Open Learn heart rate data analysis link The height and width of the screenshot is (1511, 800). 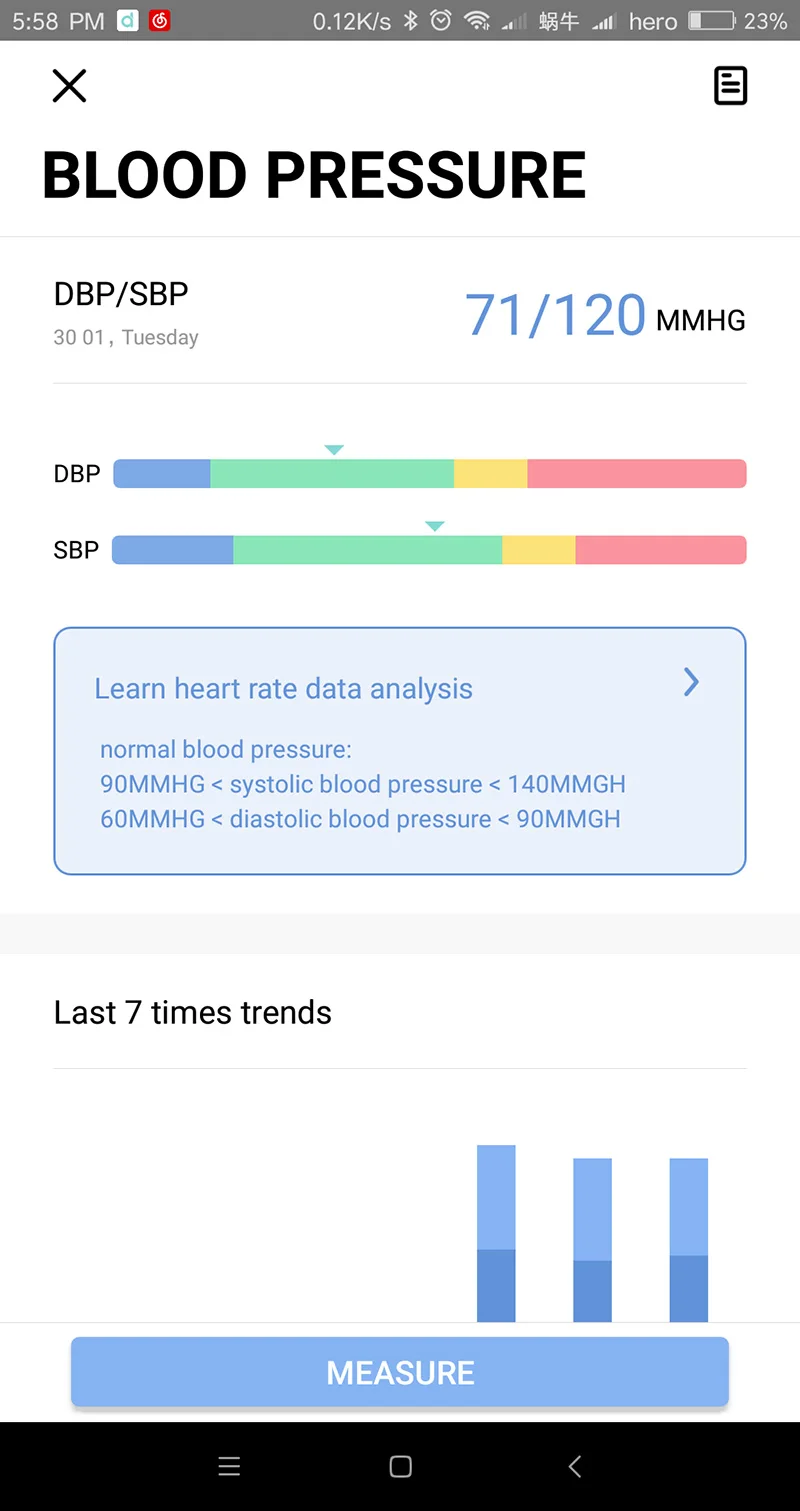coord(283,689)
